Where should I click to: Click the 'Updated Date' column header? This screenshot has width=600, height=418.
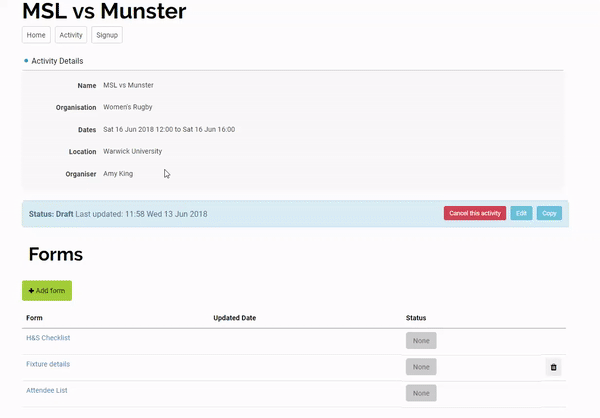point(235,318)
